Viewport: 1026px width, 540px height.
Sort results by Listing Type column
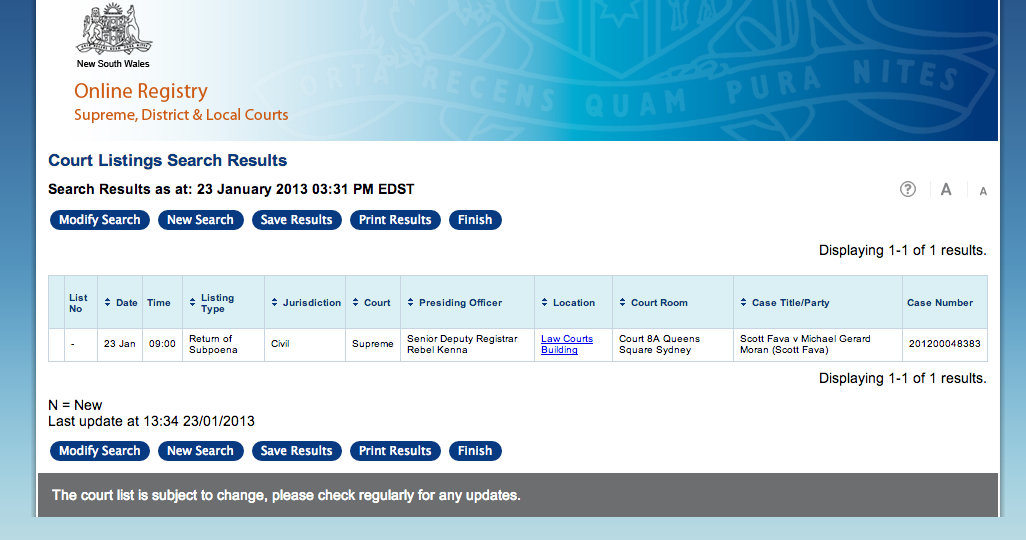[x=211, y=303]
